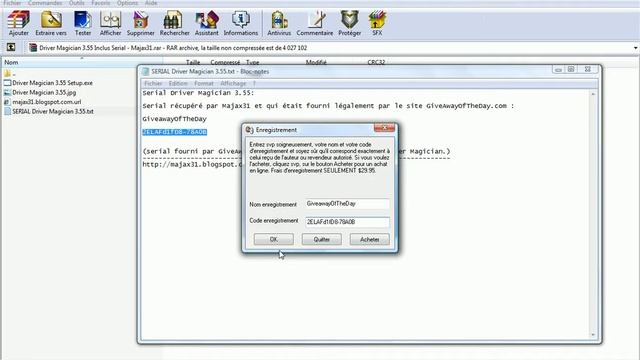Close the Enregistrement dialog
This screenshot has width=640, height=360.
click(384, 128)
